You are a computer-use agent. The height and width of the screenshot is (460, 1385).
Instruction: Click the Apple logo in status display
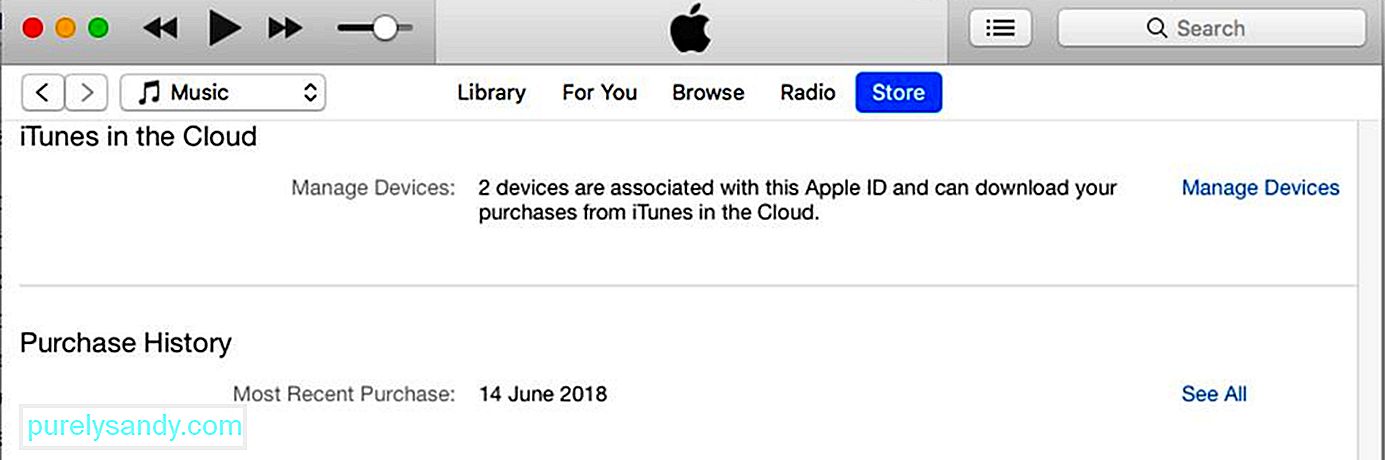click(x=691, y=30)
